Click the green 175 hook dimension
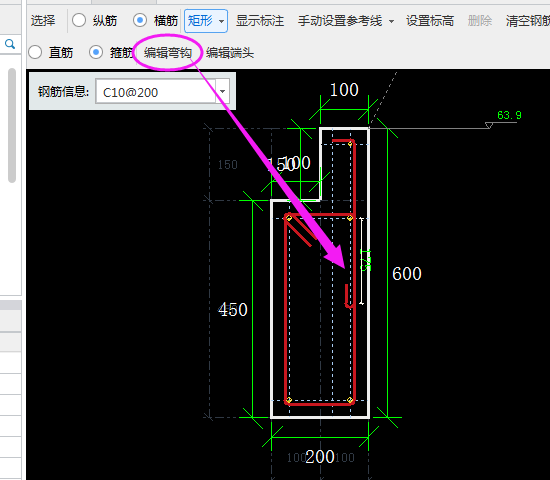Viewport: 550px width, 480px height. (365, 260)
